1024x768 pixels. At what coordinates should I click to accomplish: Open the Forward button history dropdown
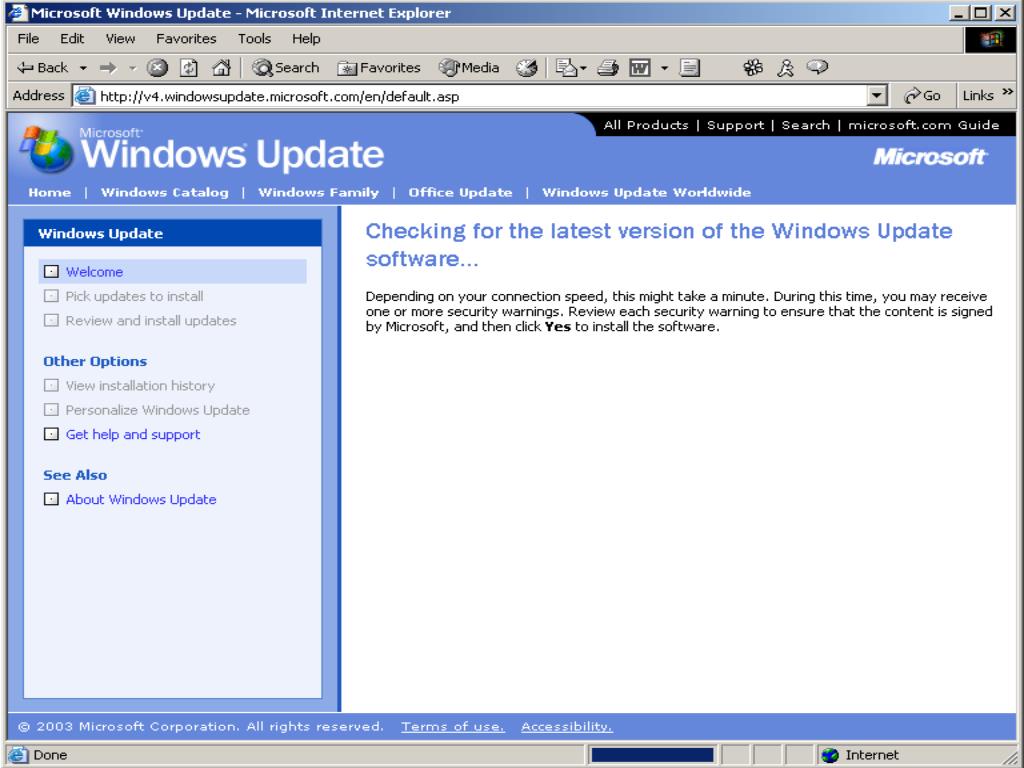point(133,68)
